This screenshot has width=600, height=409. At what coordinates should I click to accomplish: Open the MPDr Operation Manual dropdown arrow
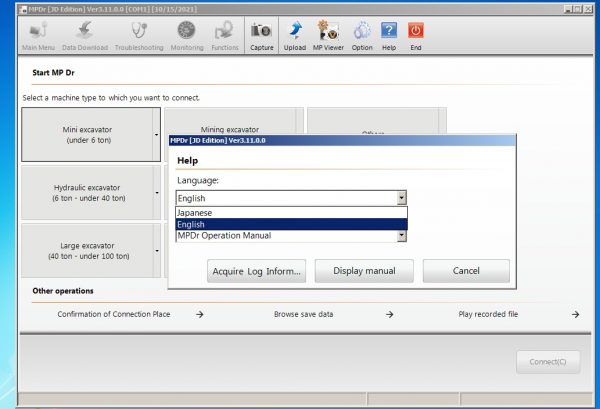pyautogui.click(x=401, y=236)
